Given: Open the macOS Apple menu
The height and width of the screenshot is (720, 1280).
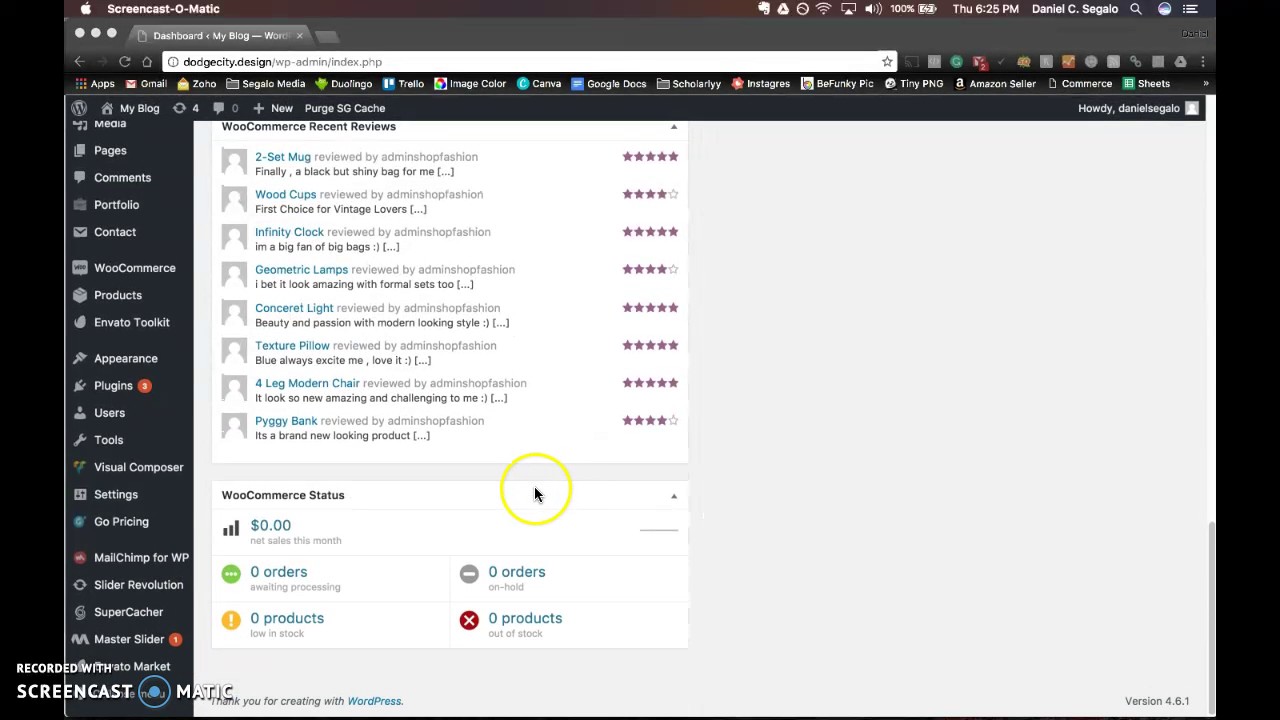Looking at the screenshot, I should point(86,9).
